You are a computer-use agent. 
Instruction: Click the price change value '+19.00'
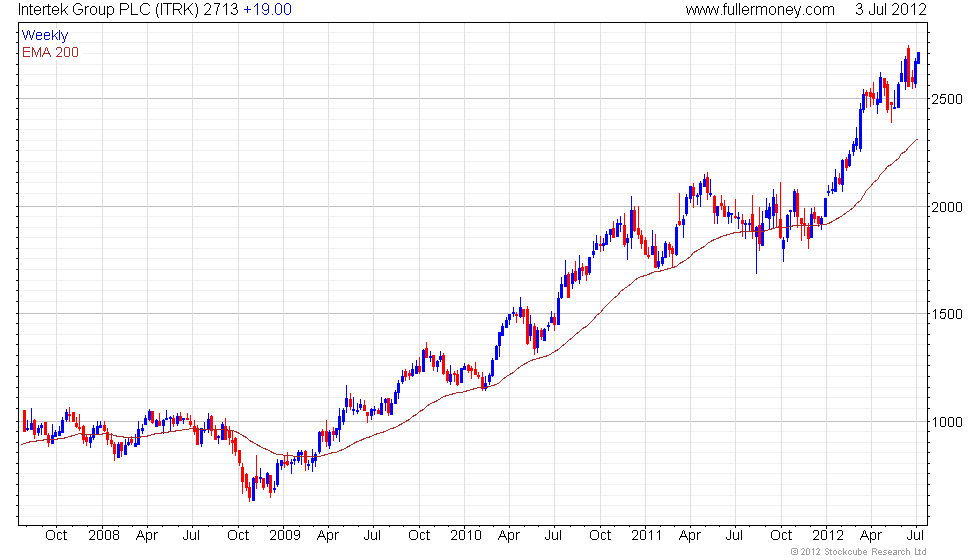coord(268,9)
